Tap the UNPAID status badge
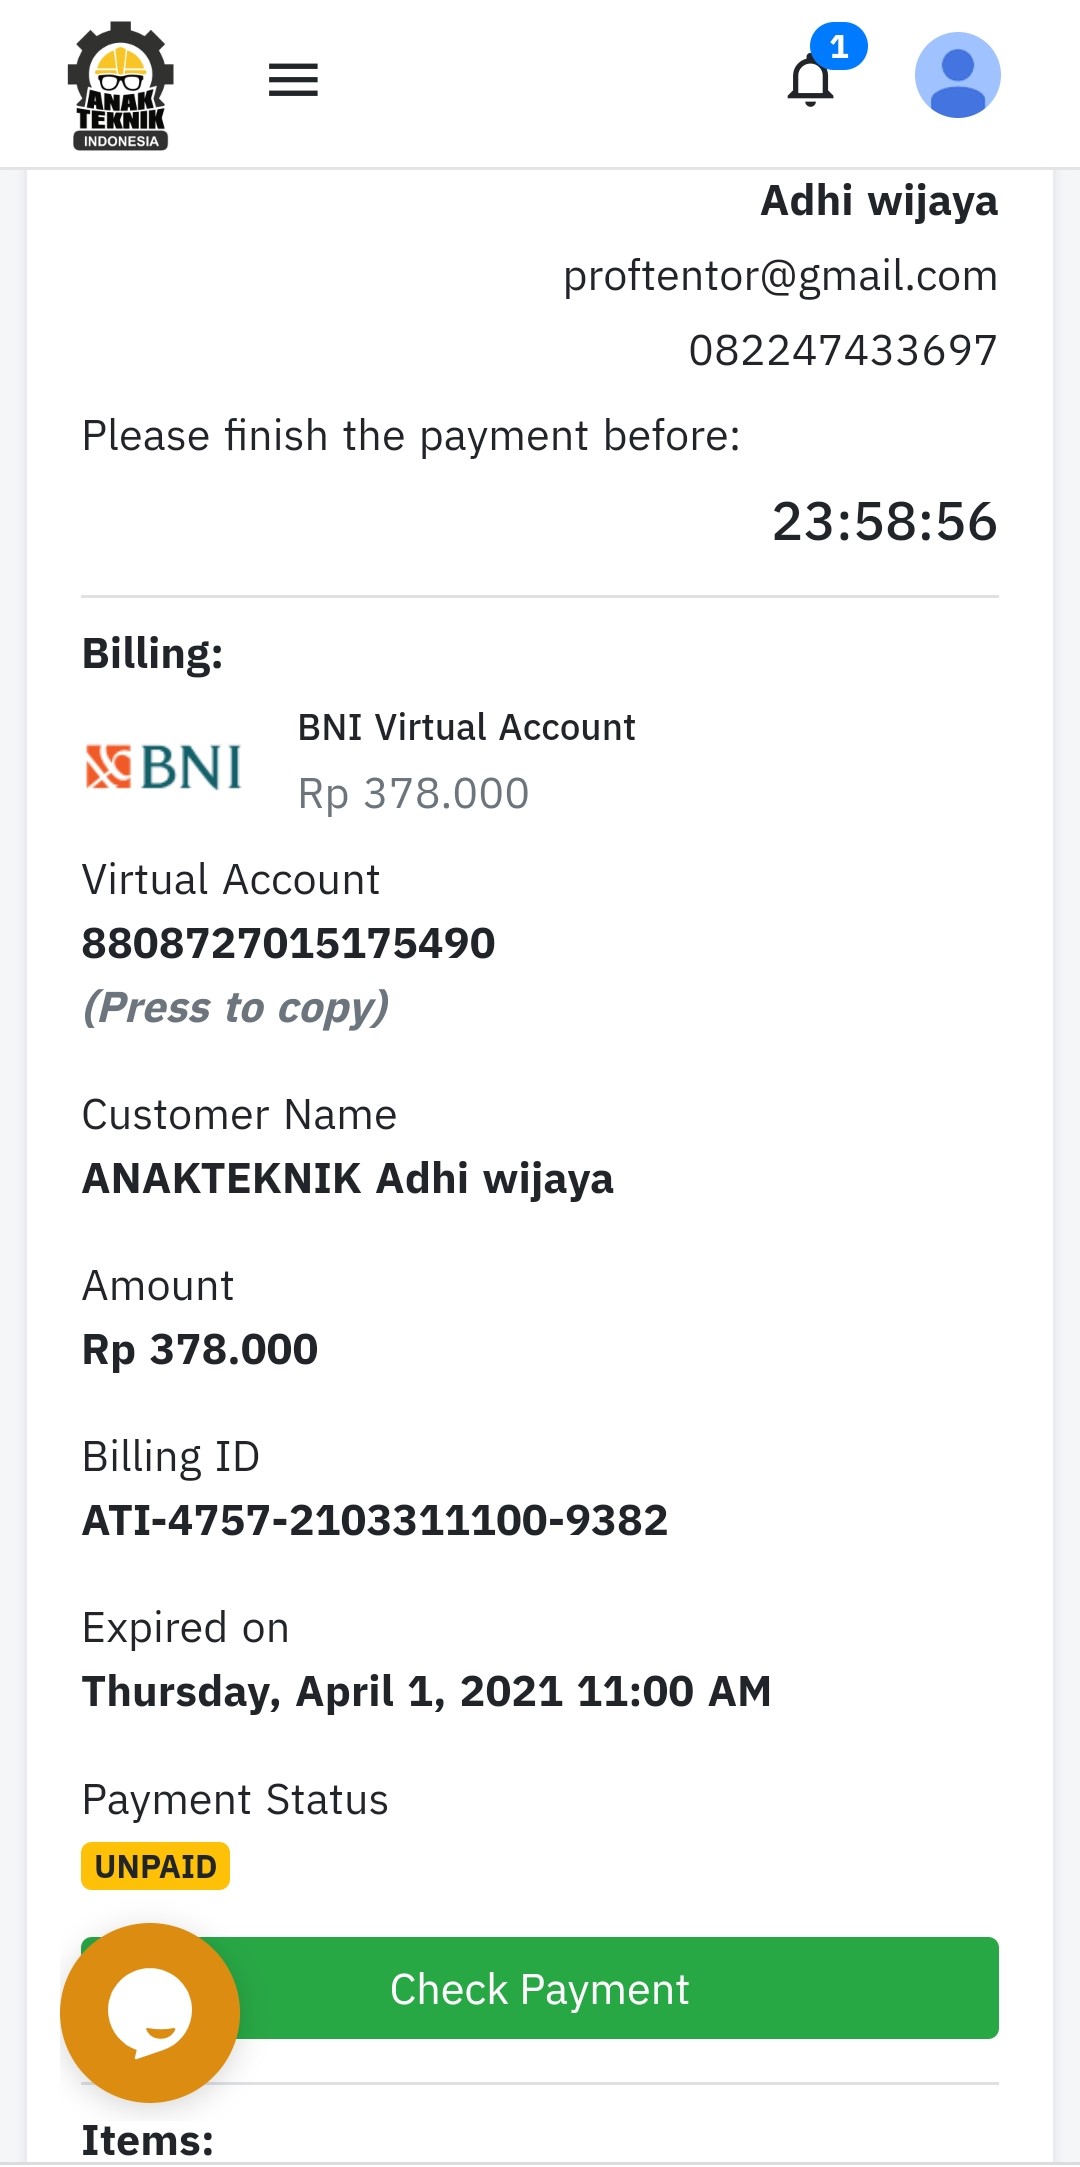 (x=155, y=1866)
